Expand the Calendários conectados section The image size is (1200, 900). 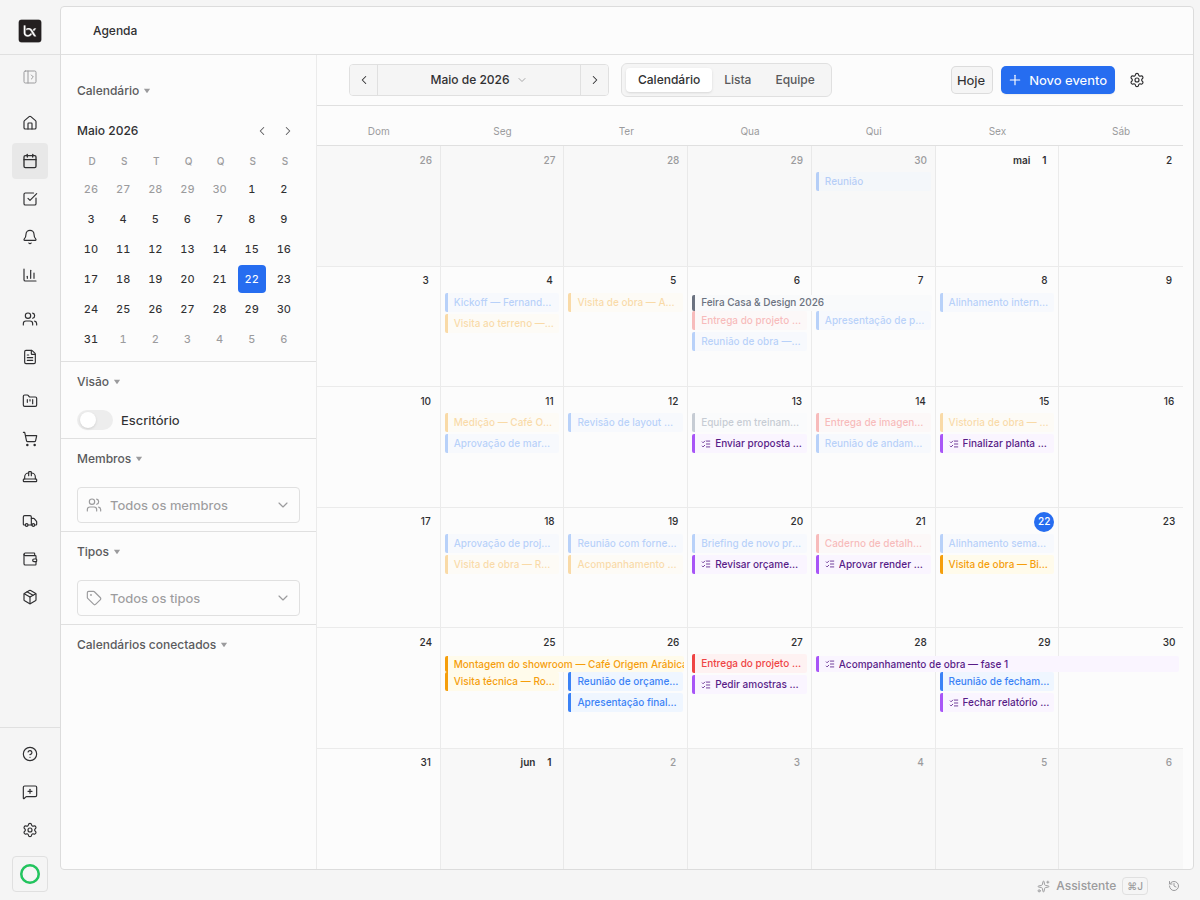coord(153,645)
